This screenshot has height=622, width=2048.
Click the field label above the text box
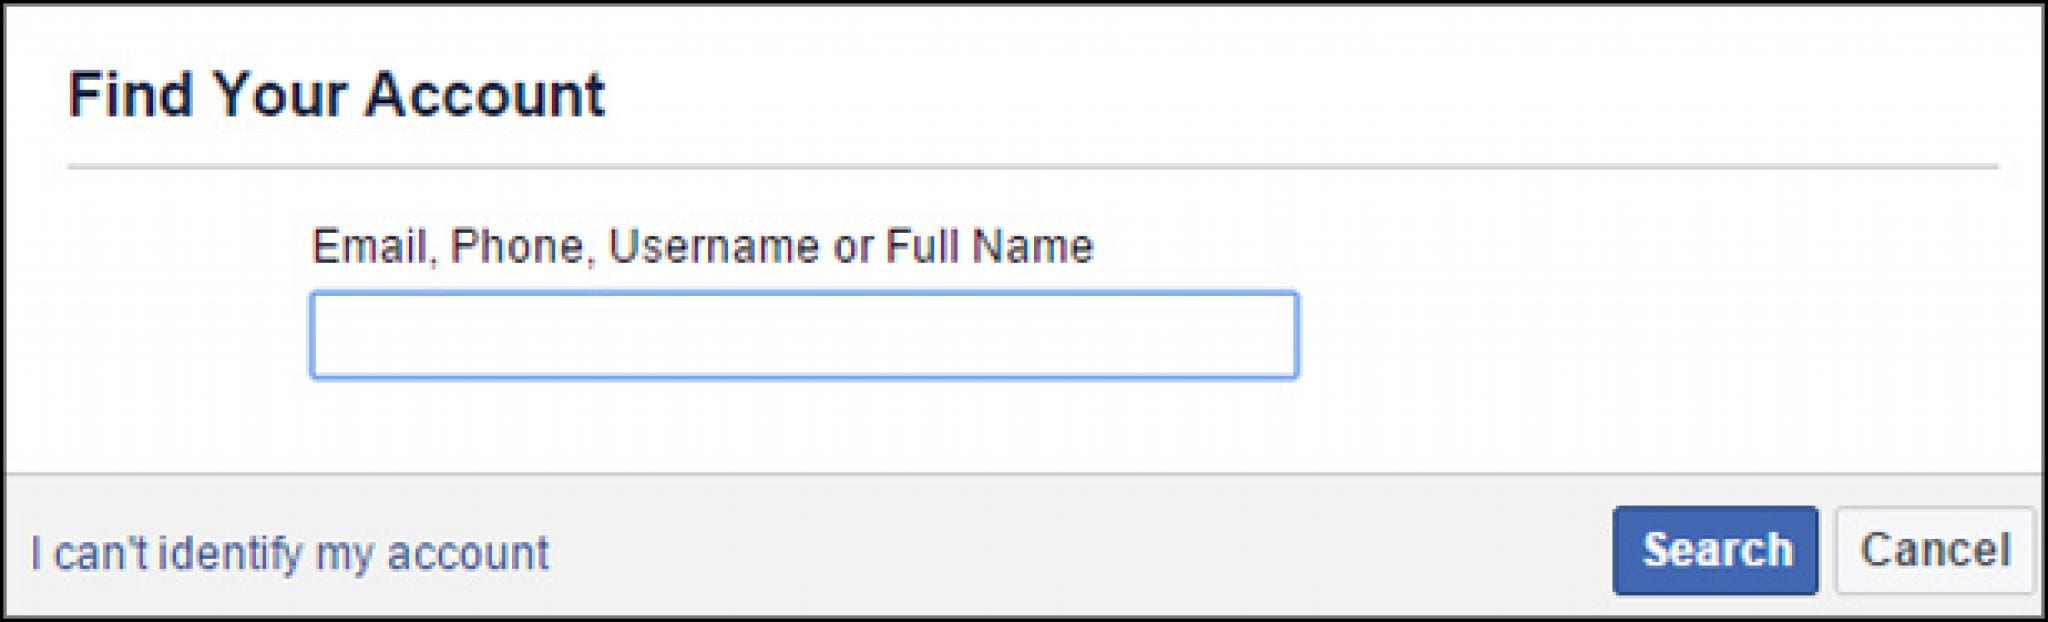(702, 247)
